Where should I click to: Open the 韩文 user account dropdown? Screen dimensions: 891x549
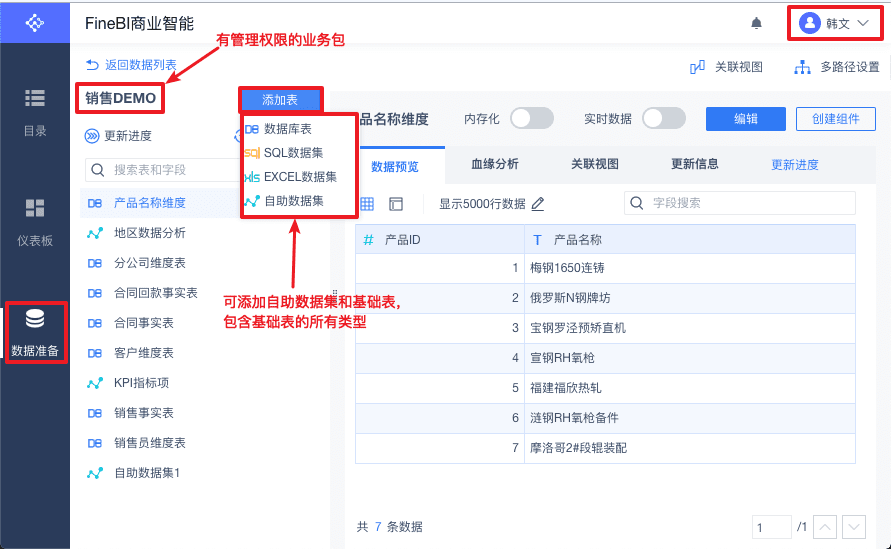834,23
